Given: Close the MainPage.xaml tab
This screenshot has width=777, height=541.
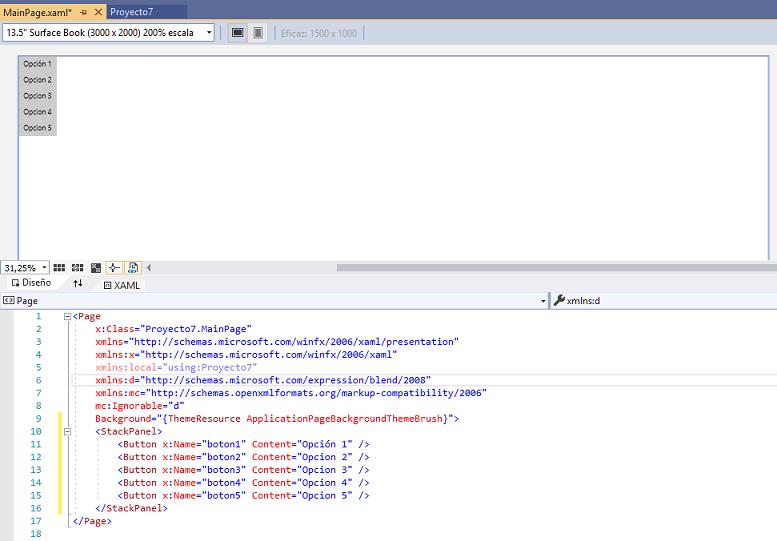Looking at the screenshot, I should tap(98, 12).
